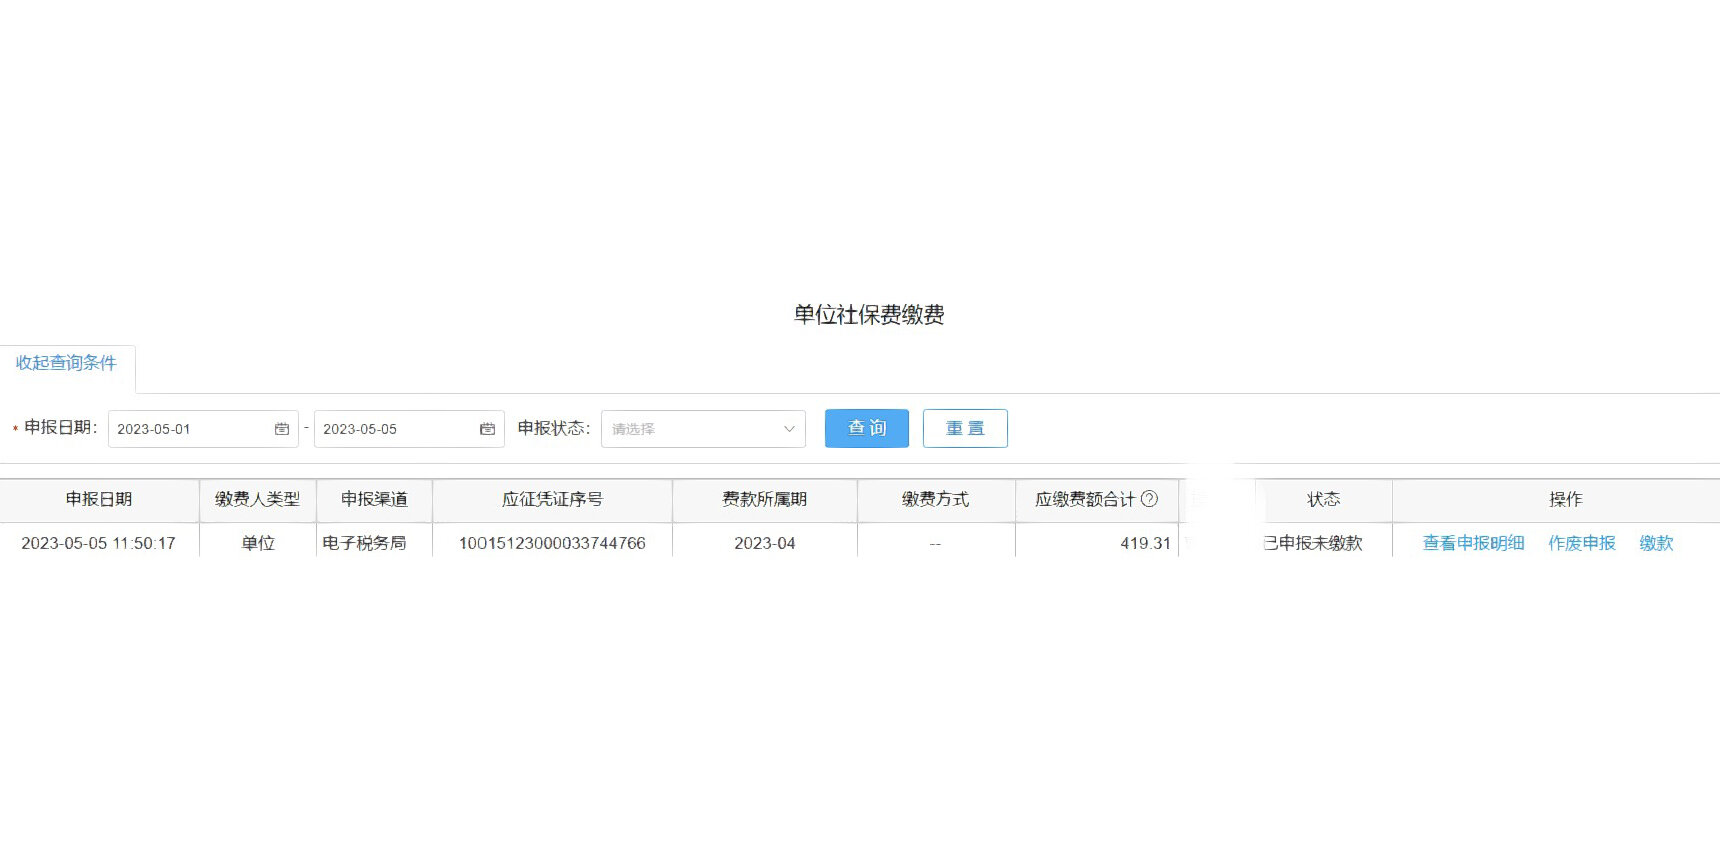Click cell 2023-05-05 11:50:17
This screenshot has height=860, width=1720.
[x=98, y=543]
